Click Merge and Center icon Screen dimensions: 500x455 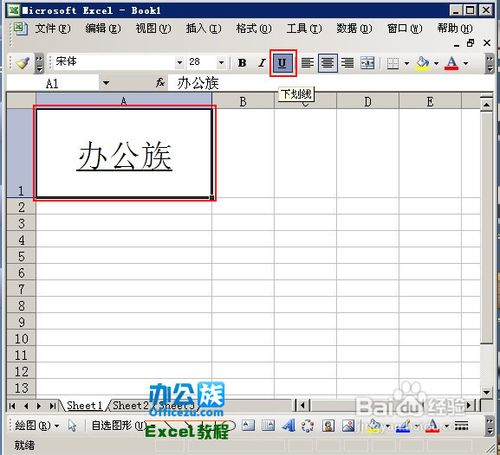[x=367, y=63]
